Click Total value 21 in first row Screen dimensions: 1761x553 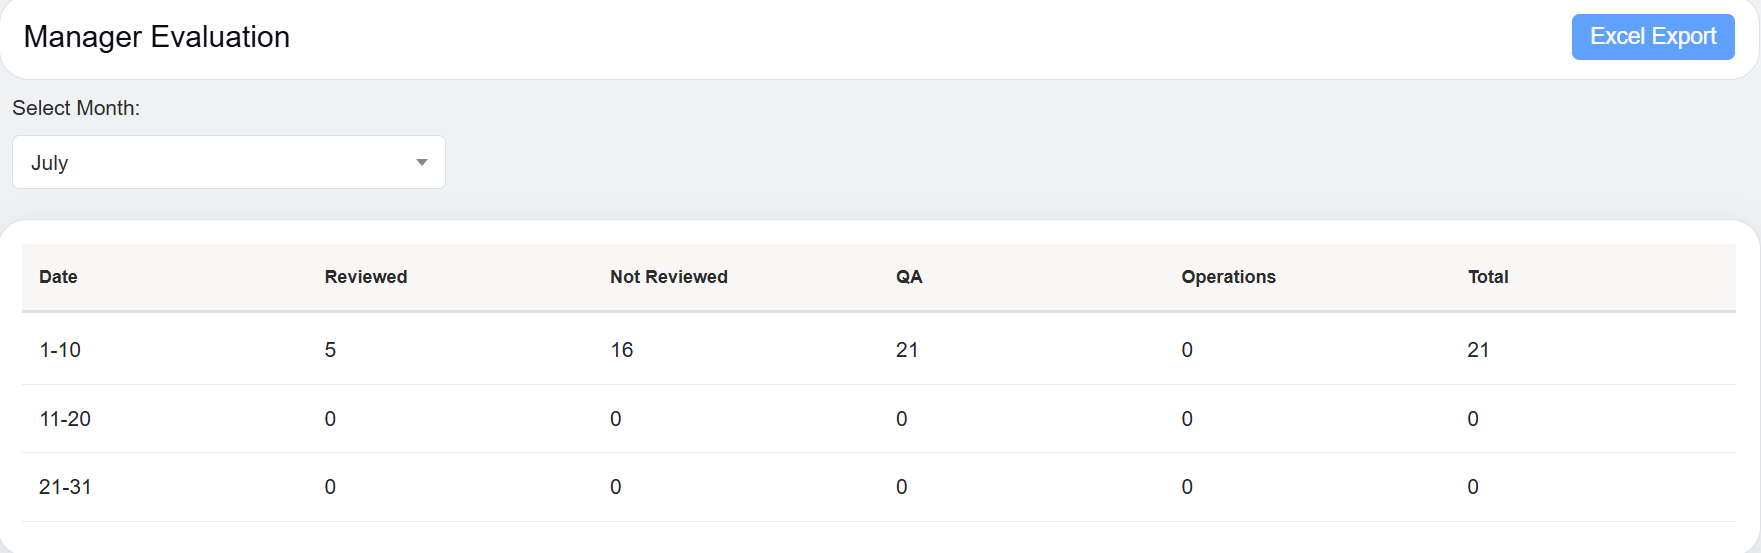(x=1477, y=350)
